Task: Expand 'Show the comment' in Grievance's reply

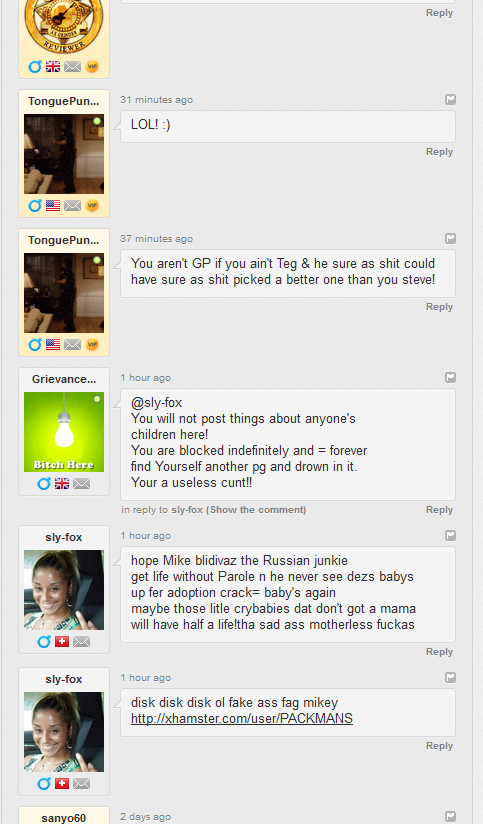Action: pos(256,510)
